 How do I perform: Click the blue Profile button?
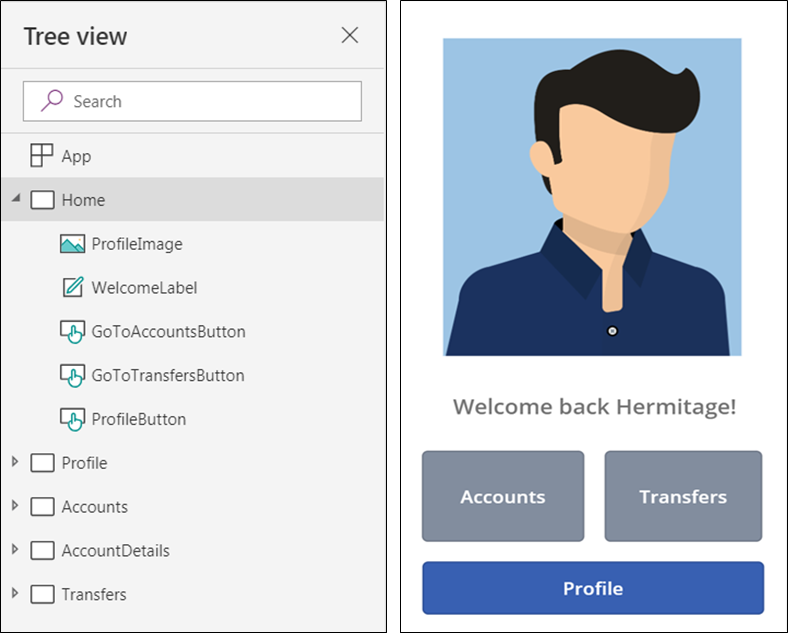point(593,588)
